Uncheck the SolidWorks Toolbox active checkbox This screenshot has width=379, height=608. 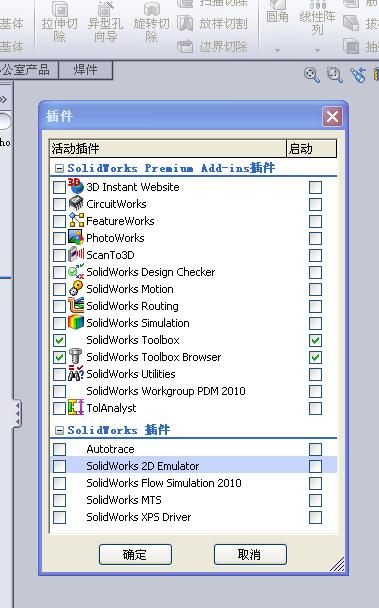[x=59, y=340]
